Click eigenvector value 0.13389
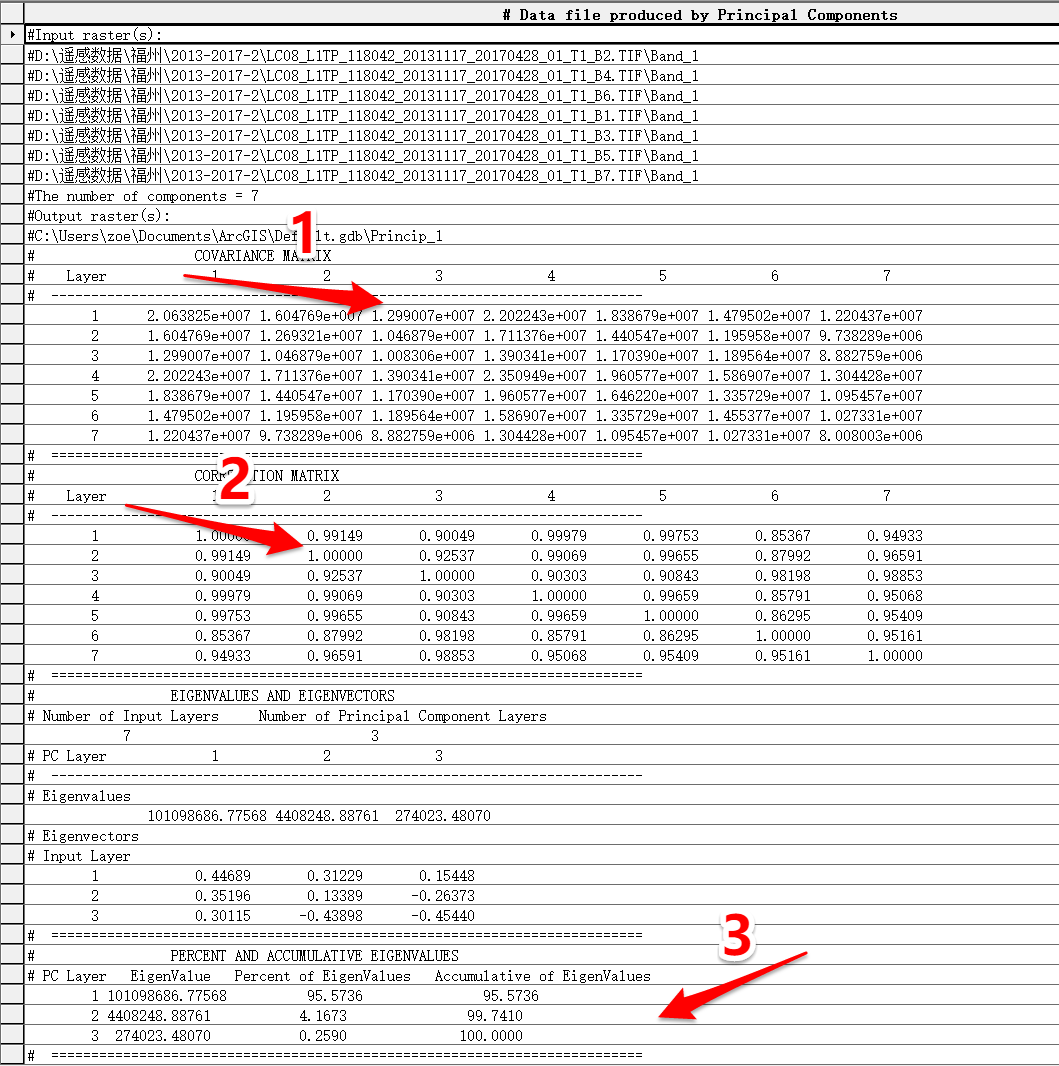 (334, 896)
